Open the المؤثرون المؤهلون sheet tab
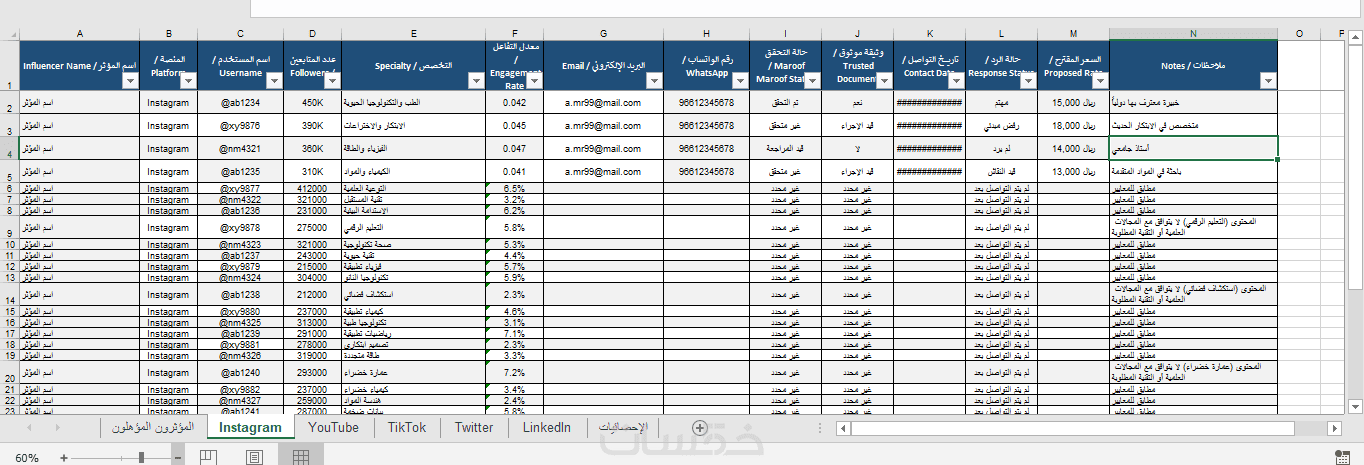The image size is (1364, 465). point(151,427)
